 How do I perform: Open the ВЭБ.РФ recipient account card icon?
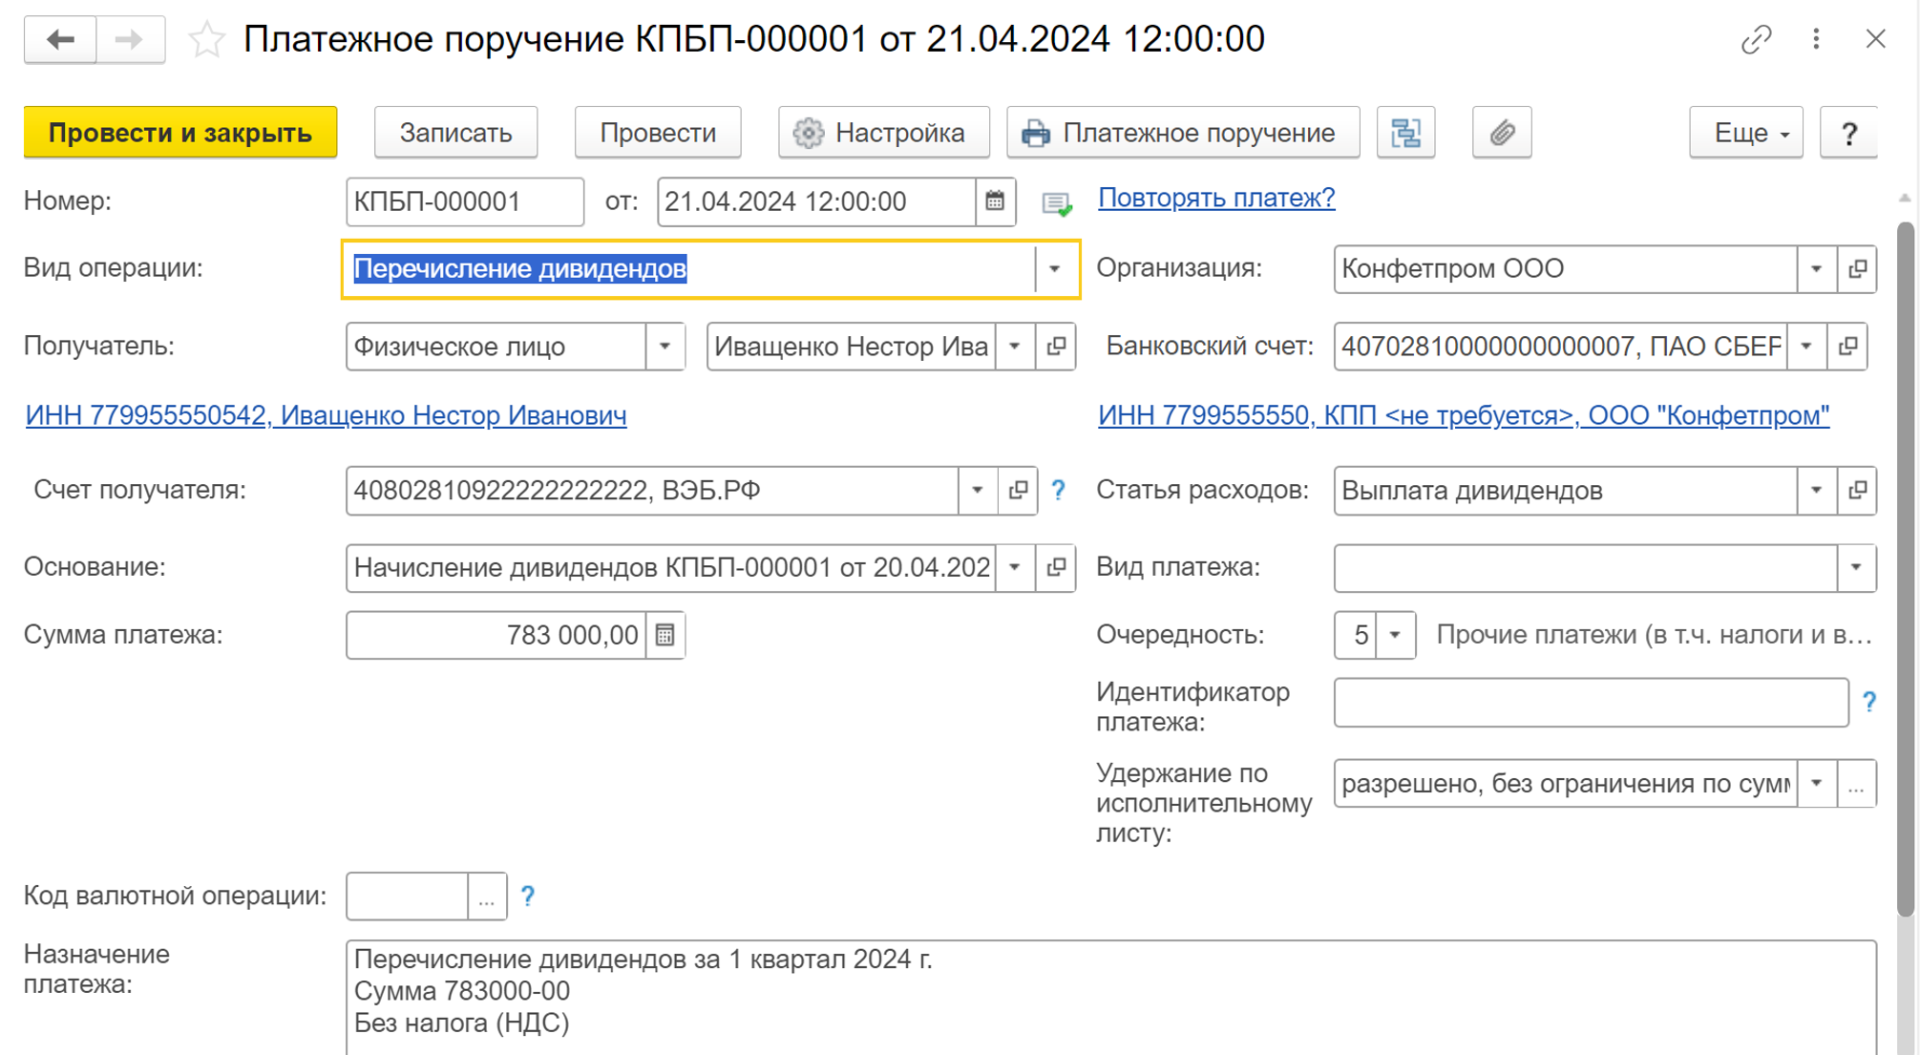pos(1018,491)
